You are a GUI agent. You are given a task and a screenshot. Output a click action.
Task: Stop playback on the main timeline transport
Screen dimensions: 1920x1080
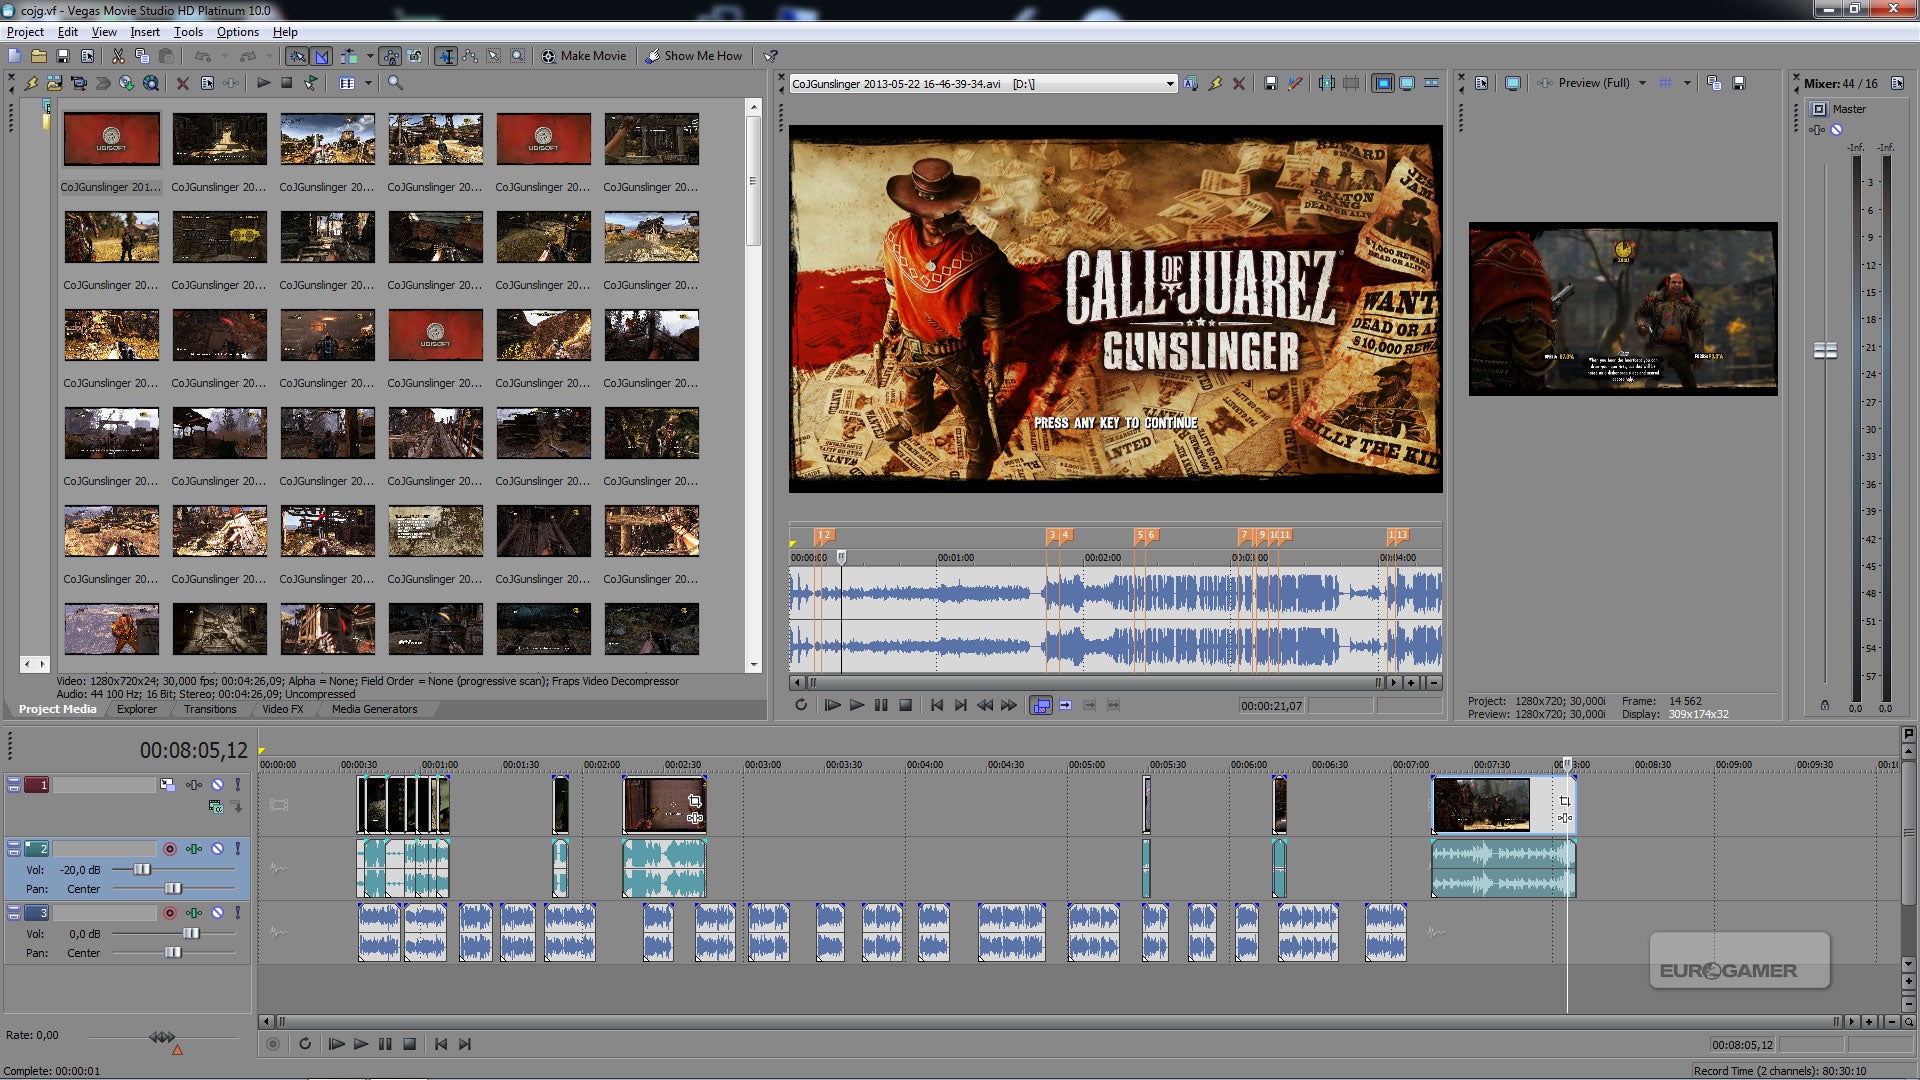(409, 1044)
